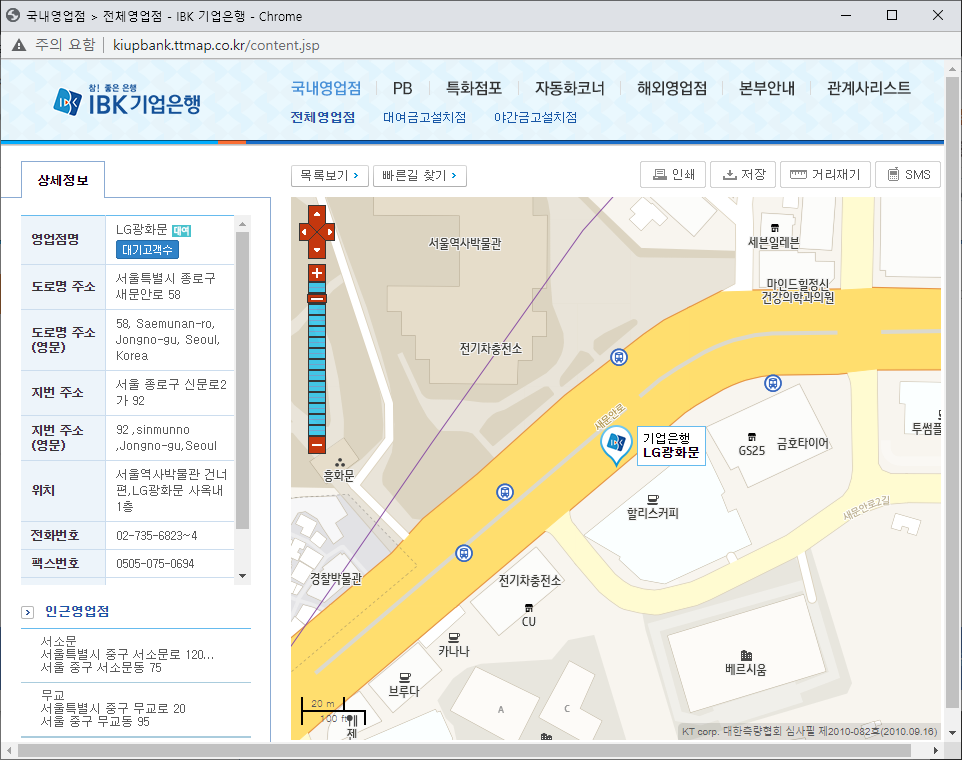Click the 금호타이어 map label
The width and height of the screenshot is (962, 760).
pyautogui.click(x=803, y=443)
